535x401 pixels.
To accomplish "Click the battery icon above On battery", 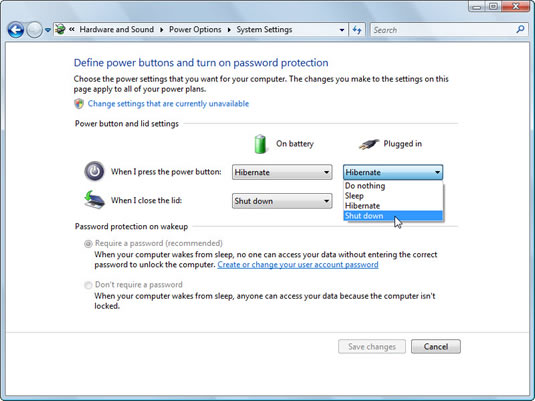I will pyautogui.click(x=260, y=144).
